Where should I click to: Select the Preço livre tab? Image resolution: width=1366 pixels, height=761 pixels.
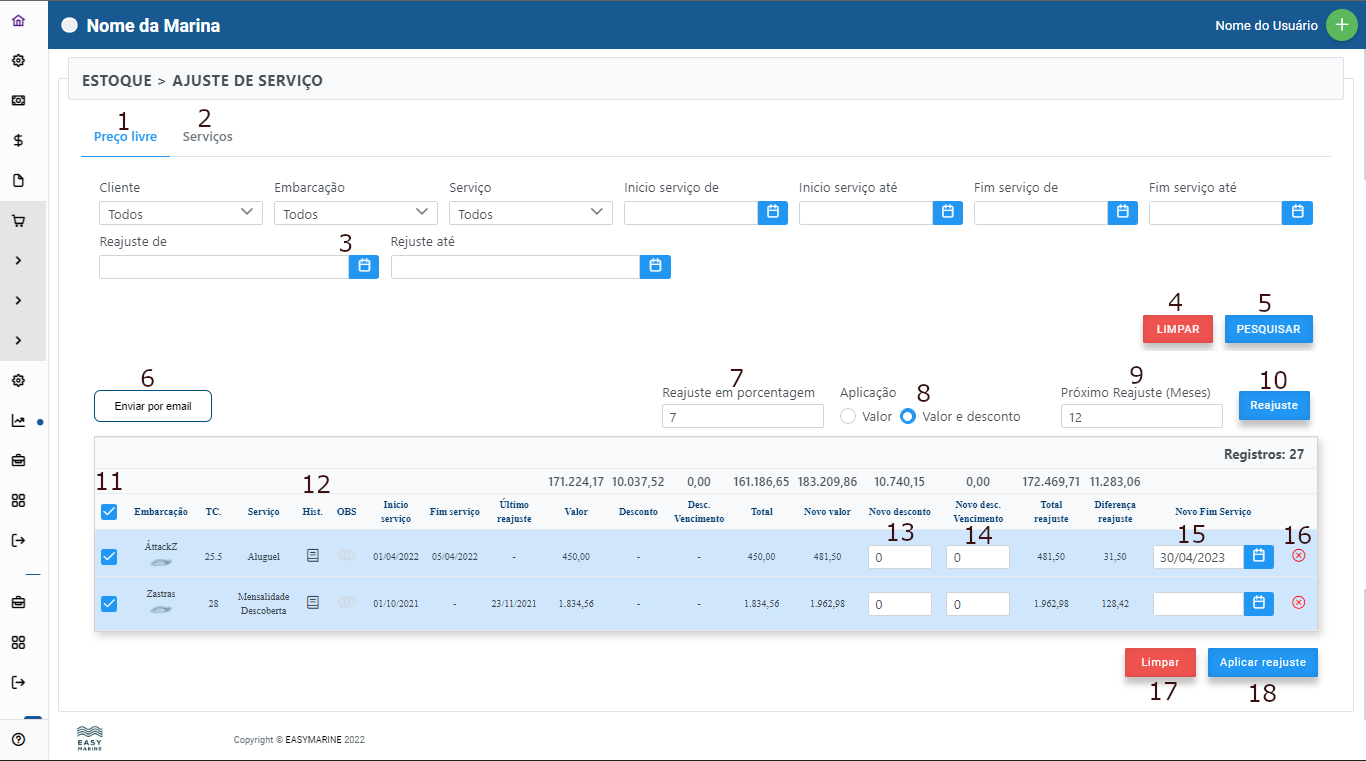[125, 137]
